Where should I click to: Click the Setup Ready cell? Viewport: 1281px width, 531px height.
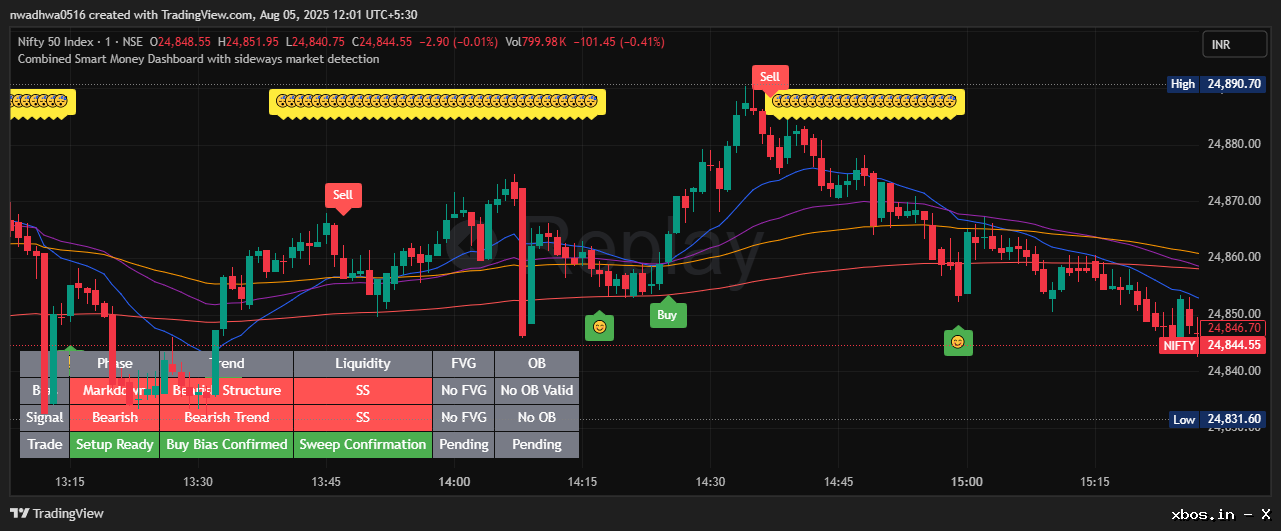point(115,444)
